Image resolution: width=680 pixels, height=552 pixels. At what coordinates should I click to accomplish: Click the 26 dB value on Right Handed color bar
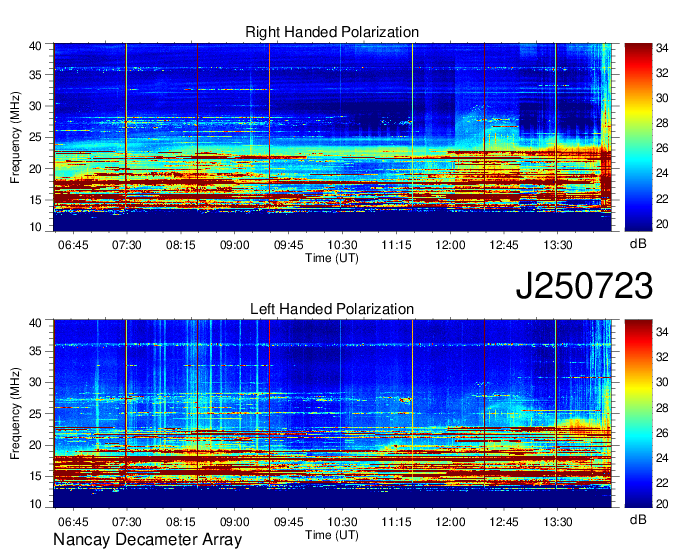(662, 149)
